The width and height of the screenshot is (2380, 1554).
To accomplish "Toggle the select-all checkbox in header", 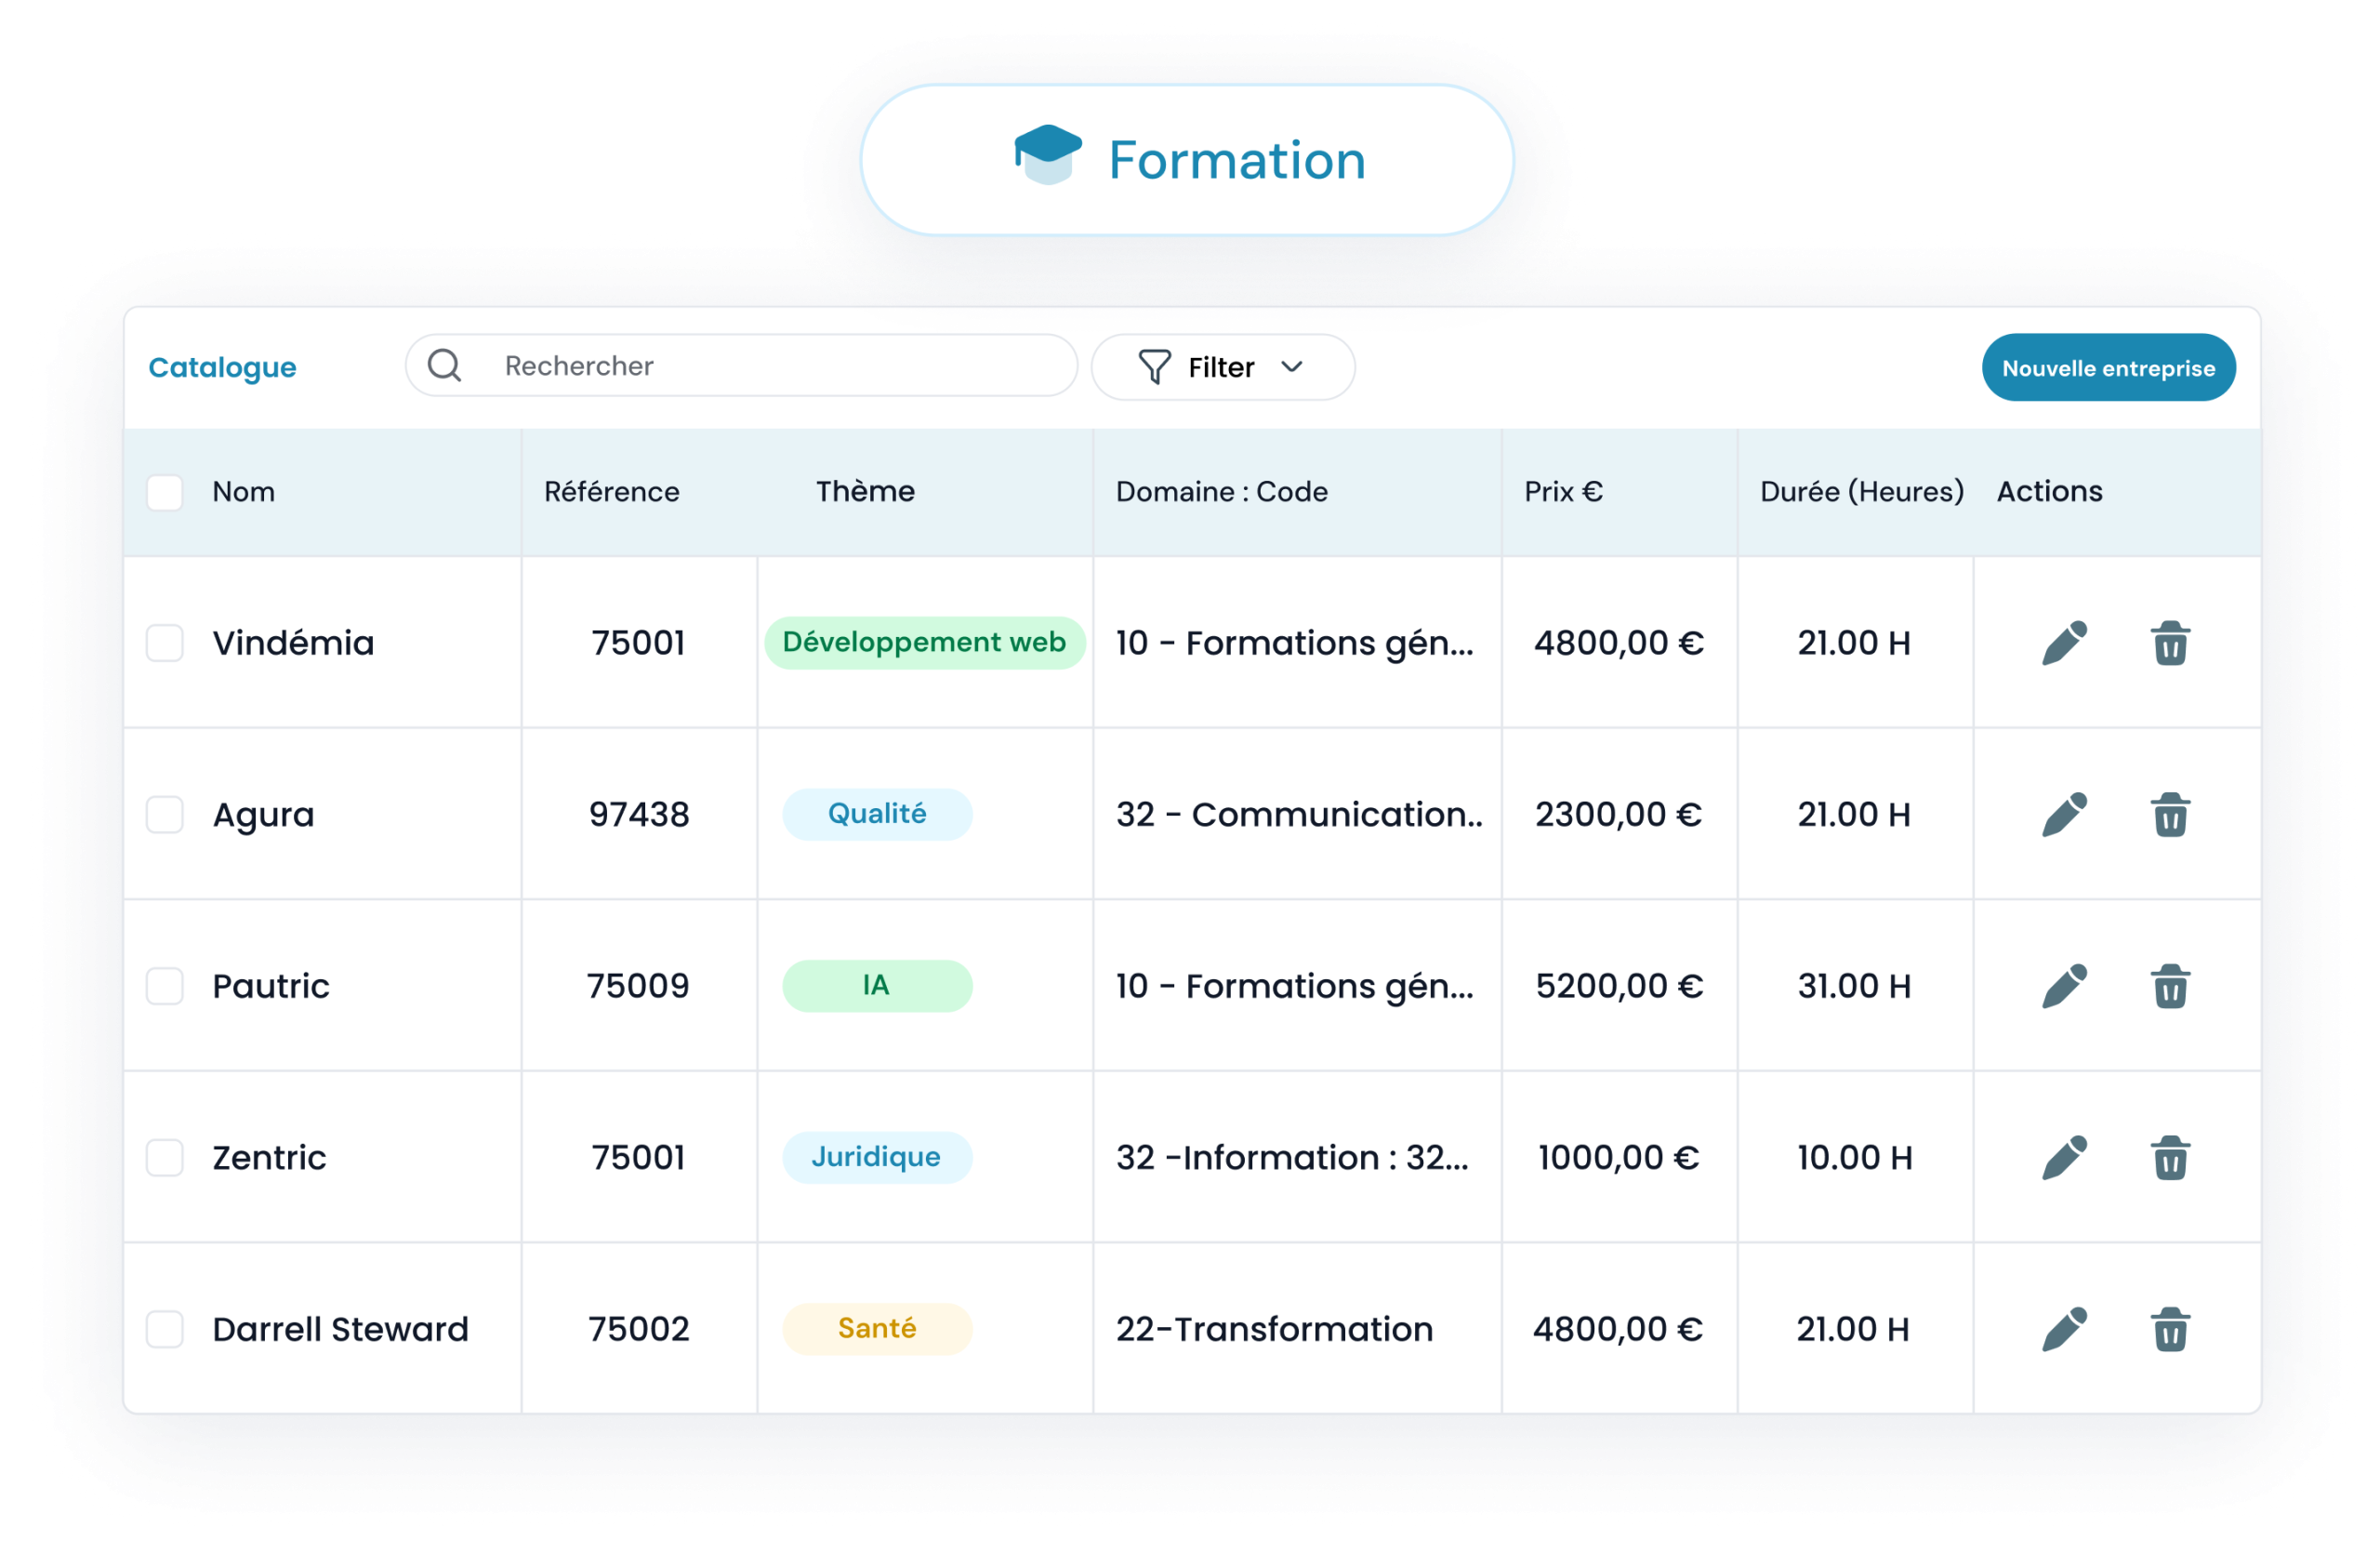I will click(x=165, y=492).
